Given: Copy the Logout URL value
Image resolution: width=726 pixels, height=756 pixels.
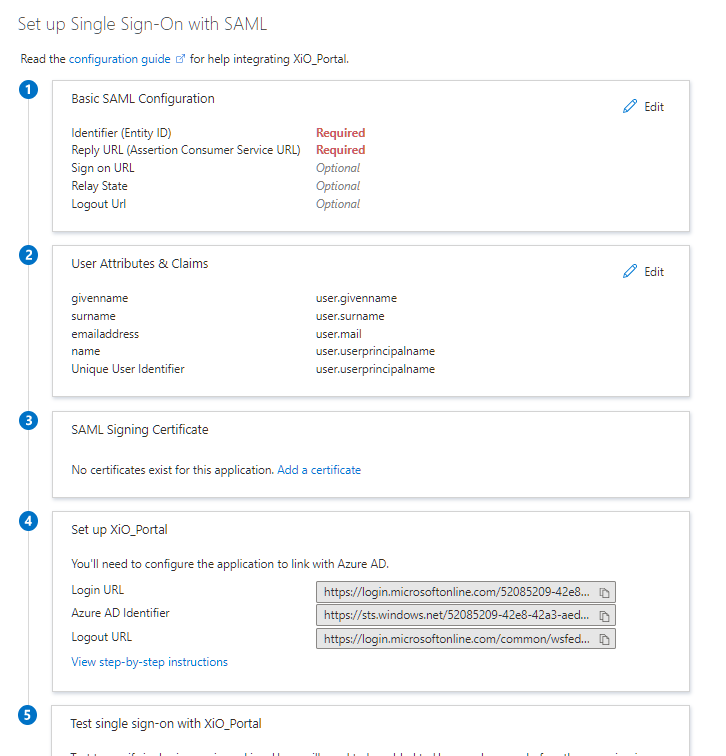Looking at the screenshot, I should click(604, 639).
